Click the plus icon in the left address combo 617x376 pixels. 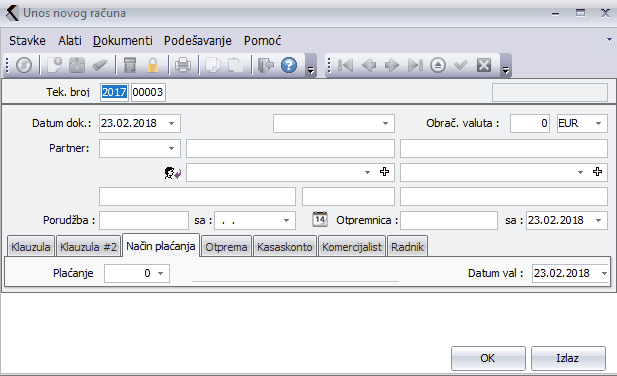click(x=384, y=172)
